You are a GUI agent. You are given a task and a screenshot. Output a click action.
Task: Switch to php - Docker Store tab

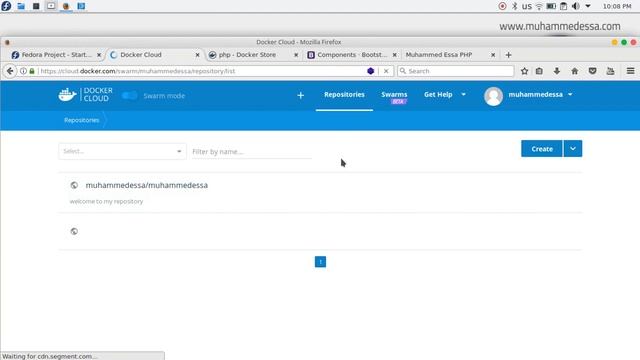point(247,55)
